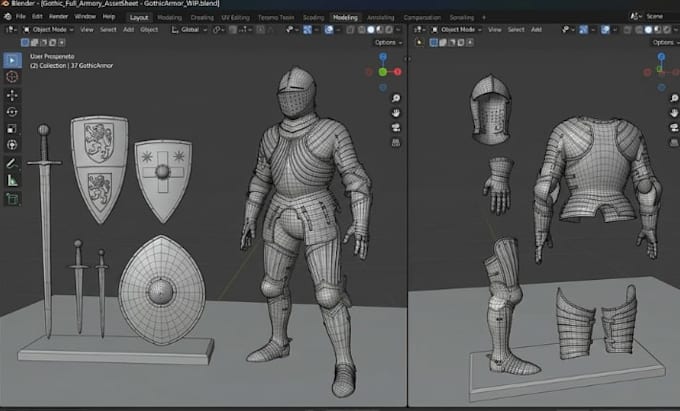Click the zoom magnifier in left viewport
680x411 pixels.
[x=396, y=98]
